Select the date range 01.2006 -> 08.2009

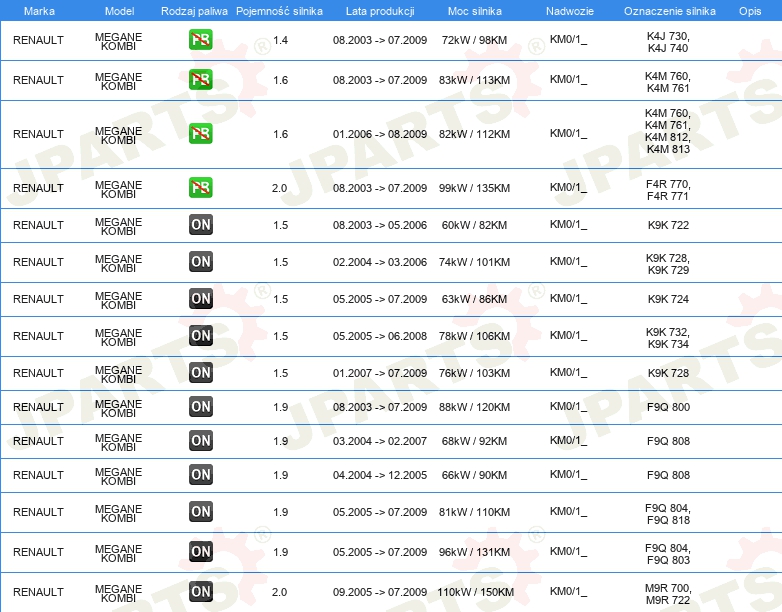click(x=380, y=134)
